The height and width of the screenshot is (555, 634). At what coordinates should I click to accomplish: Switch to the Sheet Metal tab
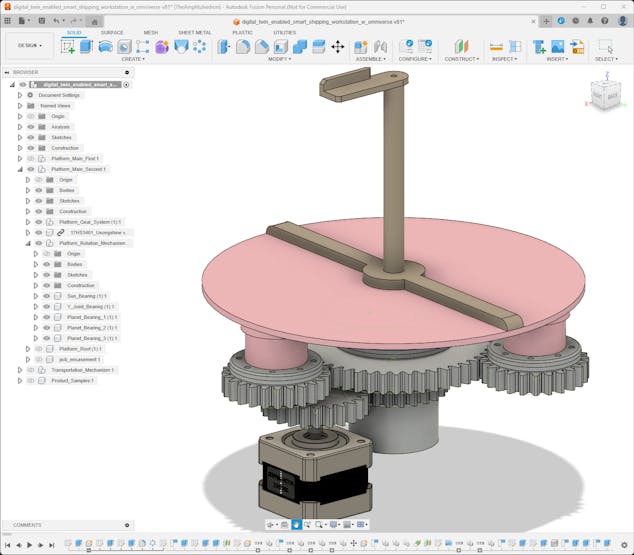(x=194, y=32)
